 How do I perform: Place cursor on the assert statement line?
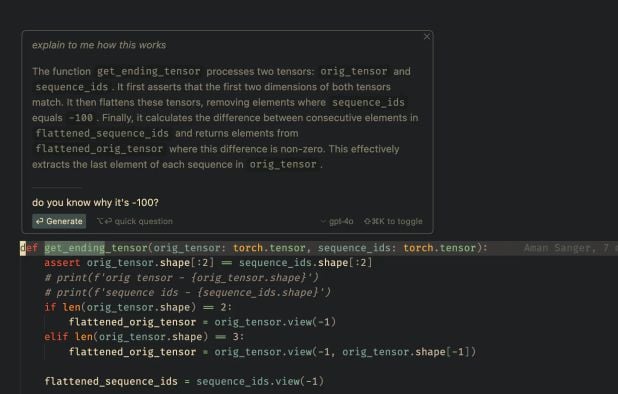pyautogui.click(x=208, y=263)
